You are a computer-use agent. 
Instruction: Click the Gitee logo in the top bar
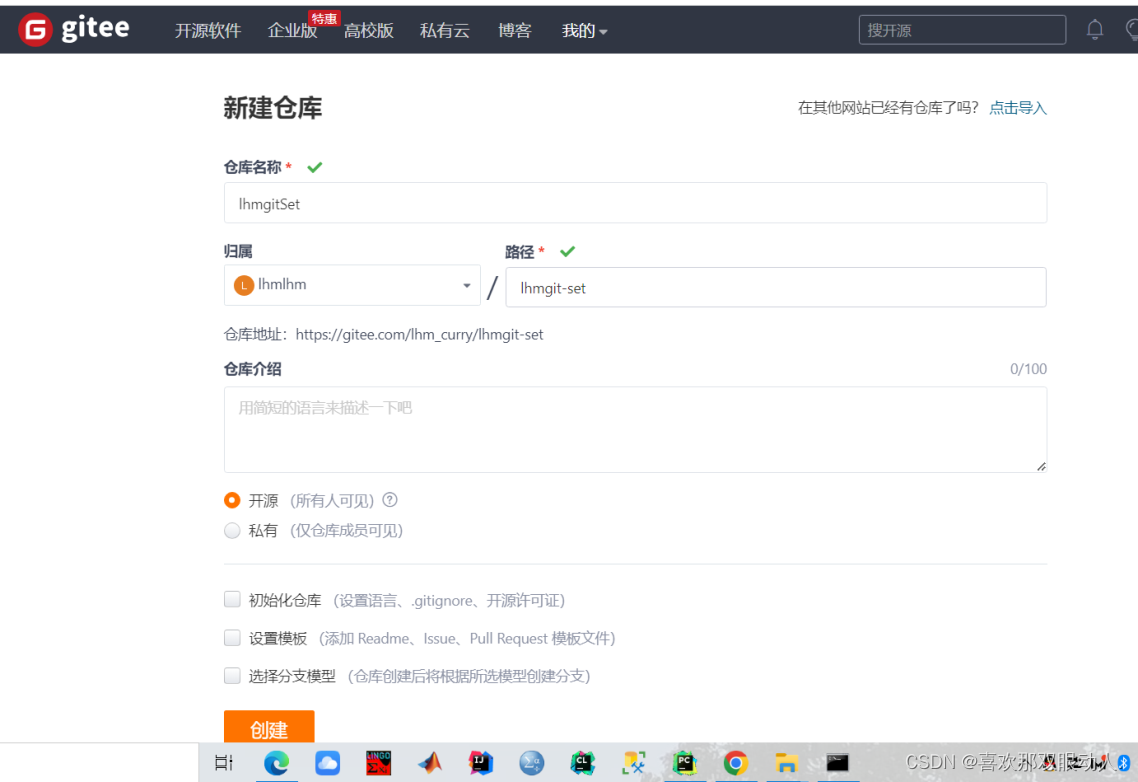pyautogui.click(x=72, y=28)
